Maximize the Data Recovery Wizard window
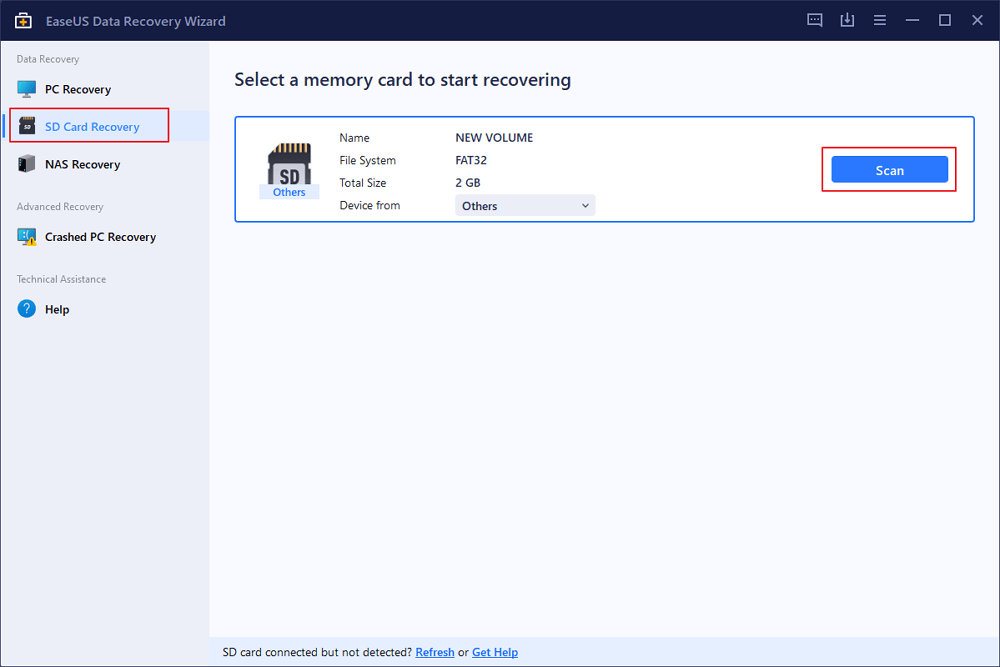This screenshot has height=667, width=1000. tap(944, 20)
